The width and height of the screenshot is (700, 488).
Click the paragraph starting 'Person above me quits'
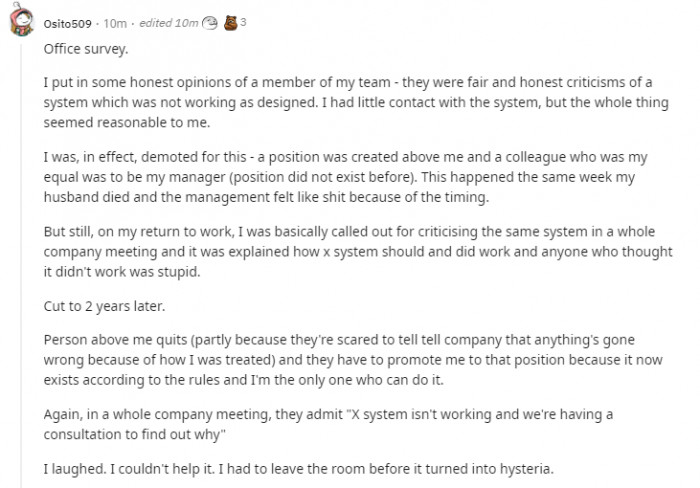[353, 360]
